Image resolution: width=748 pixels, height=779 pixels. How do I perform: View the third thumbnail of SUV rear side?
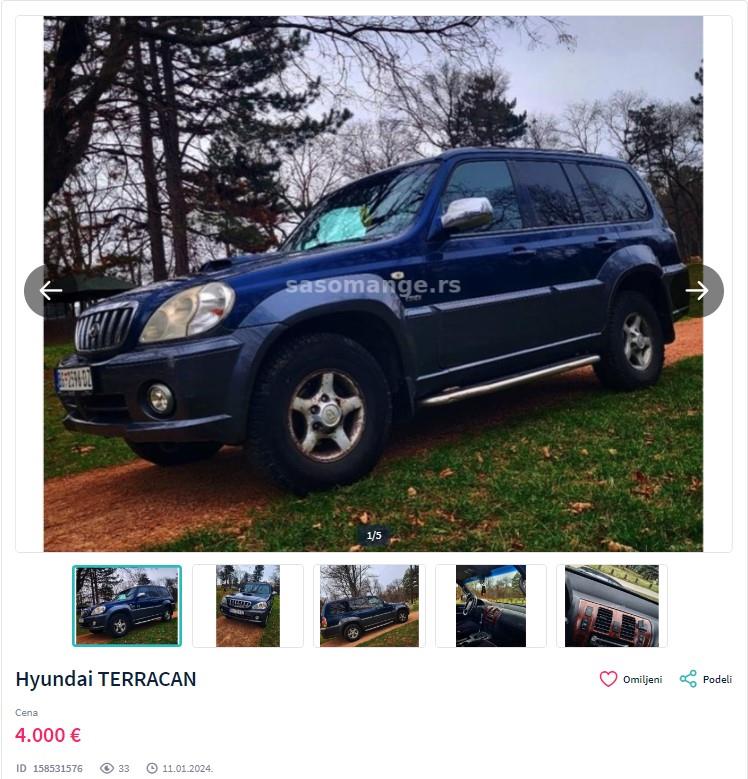click(x=369, y=606)
